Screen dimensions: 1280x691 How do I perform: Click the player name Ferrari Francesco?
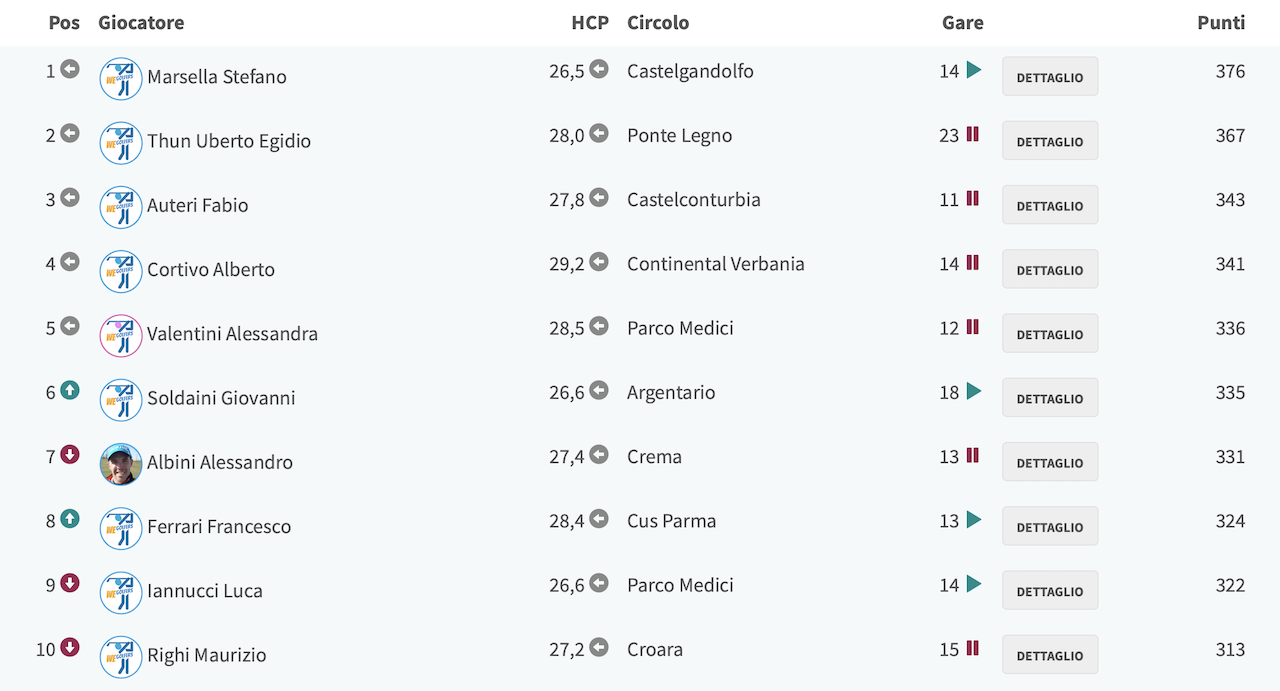219,526
